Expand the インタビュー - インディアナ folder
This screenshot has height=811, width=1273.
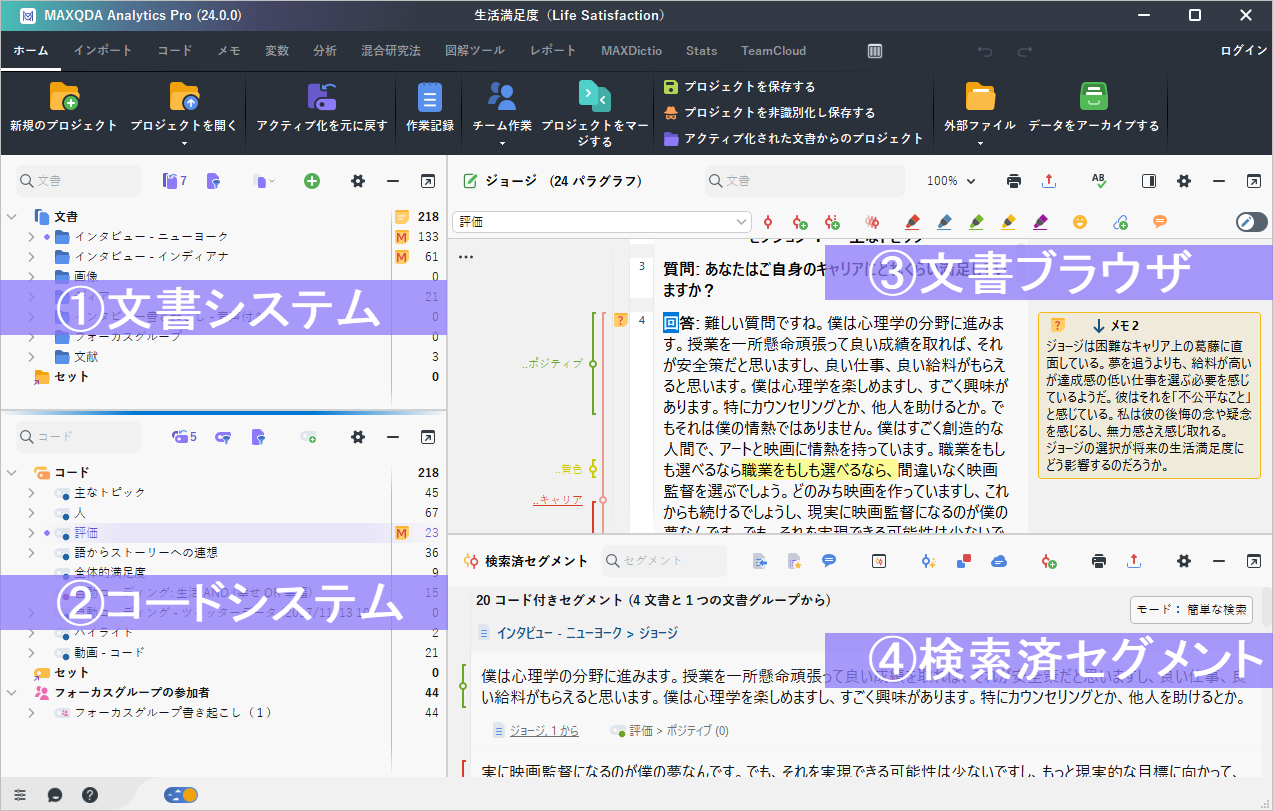coord(32,257)
